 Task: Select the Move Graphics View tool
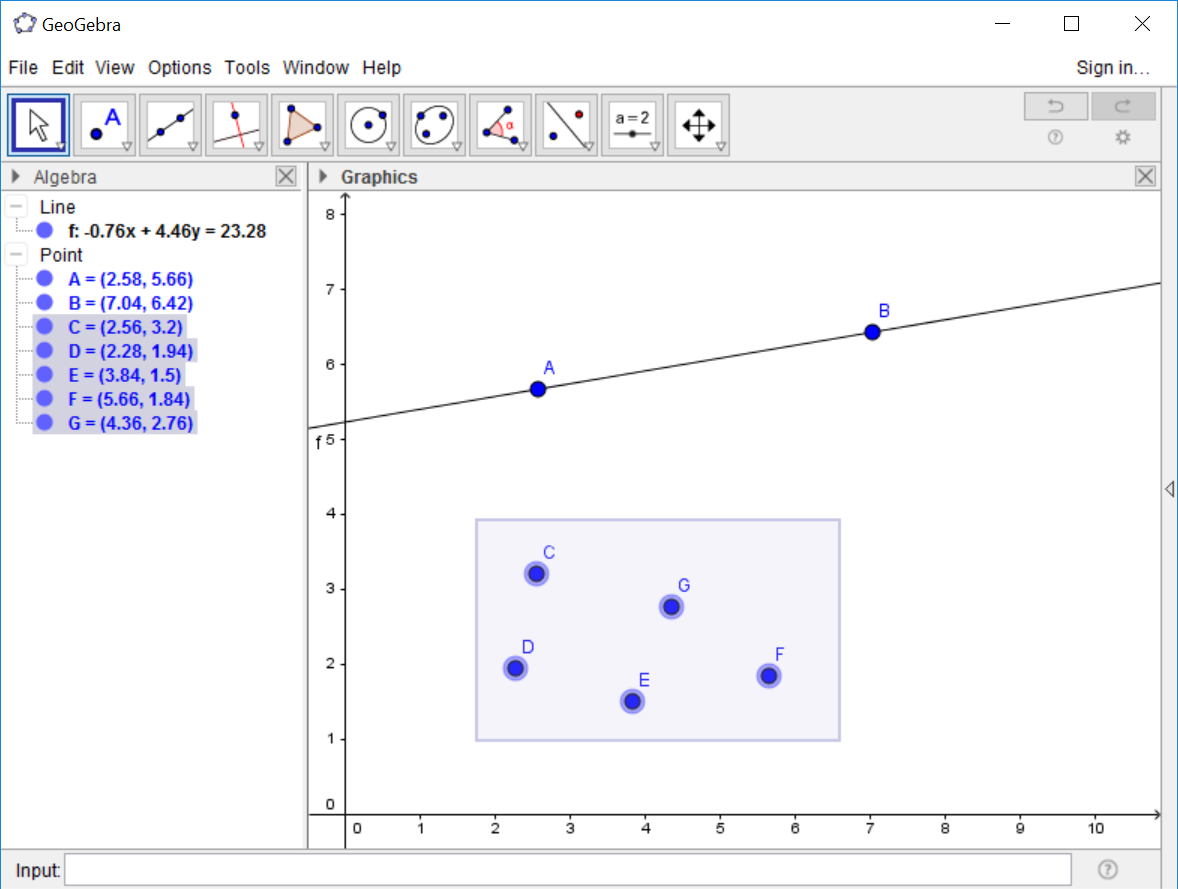(699, 124)
